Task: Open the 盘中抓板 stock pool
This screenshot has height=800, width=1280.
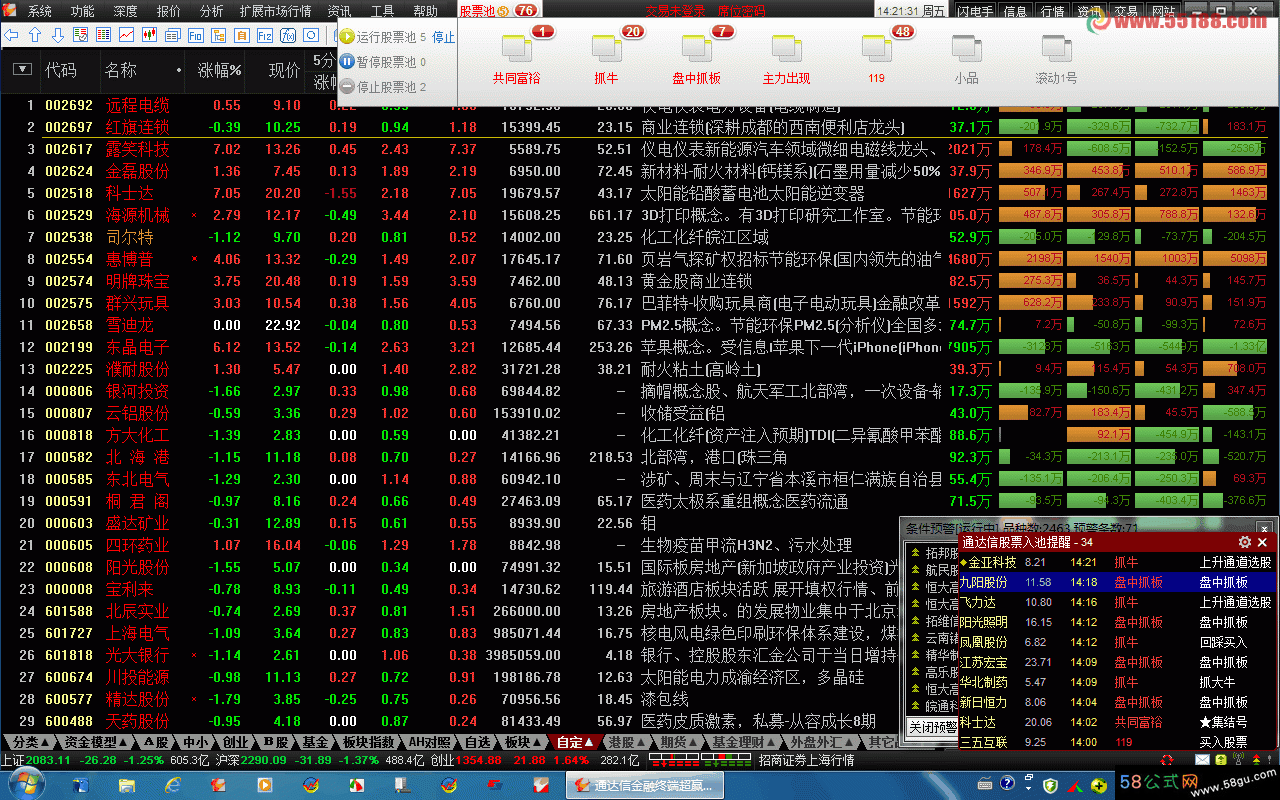Action: point(696,59)
